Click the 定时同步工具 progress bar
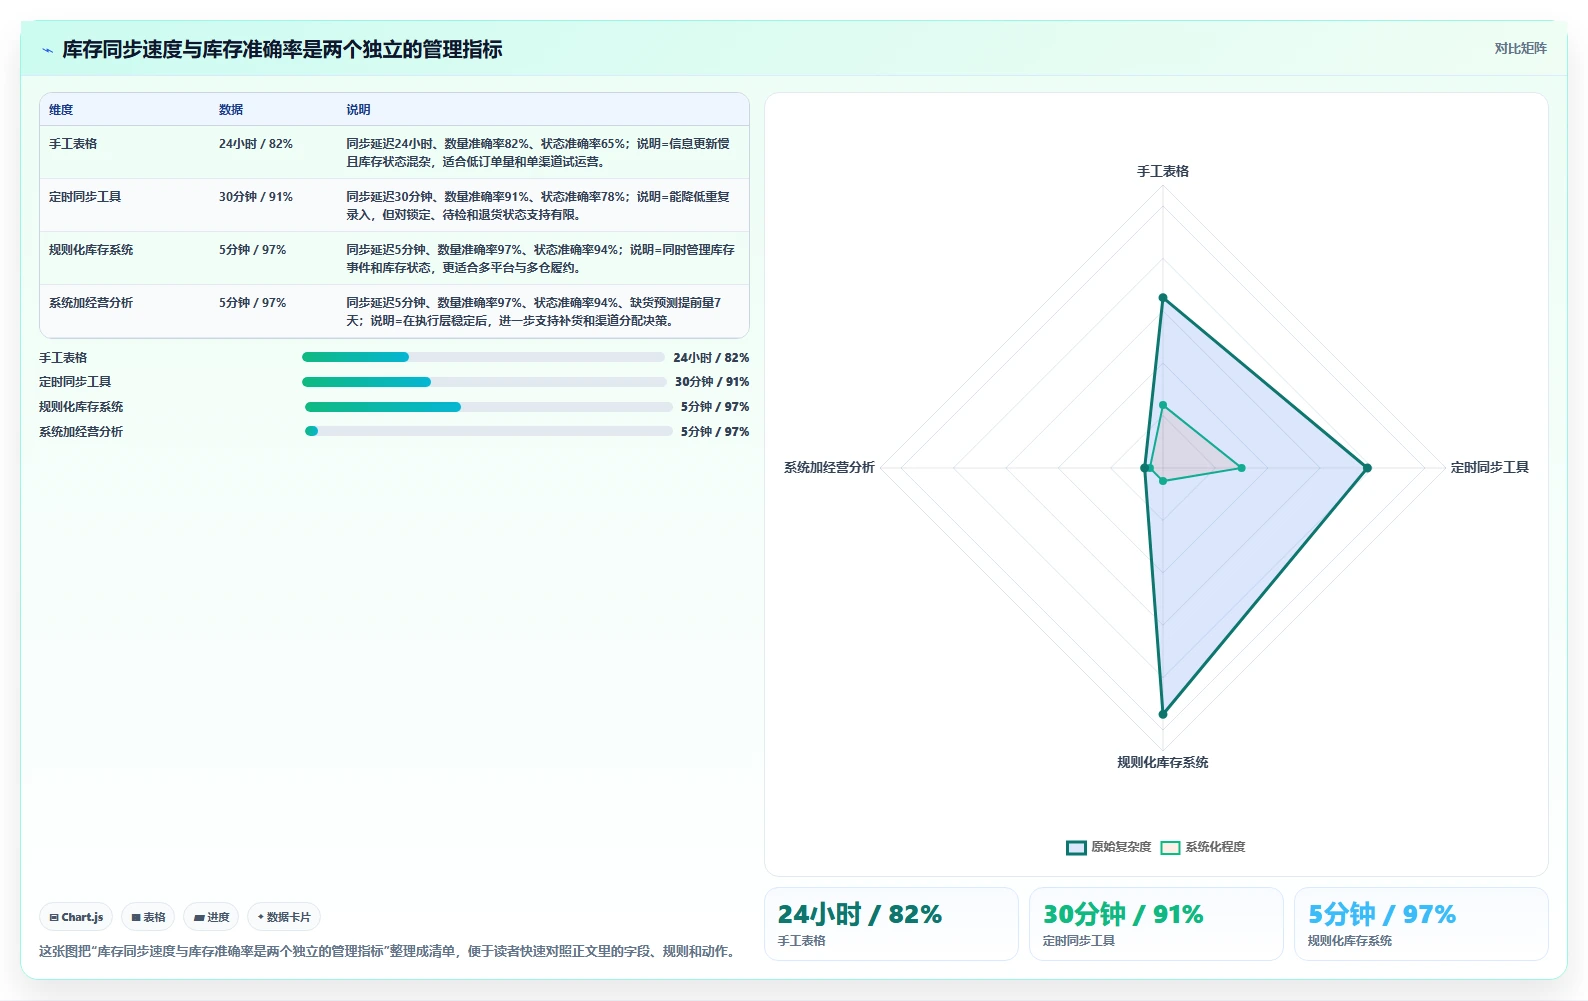This screenshot has width=1588, height=1001. click(484, 382)
